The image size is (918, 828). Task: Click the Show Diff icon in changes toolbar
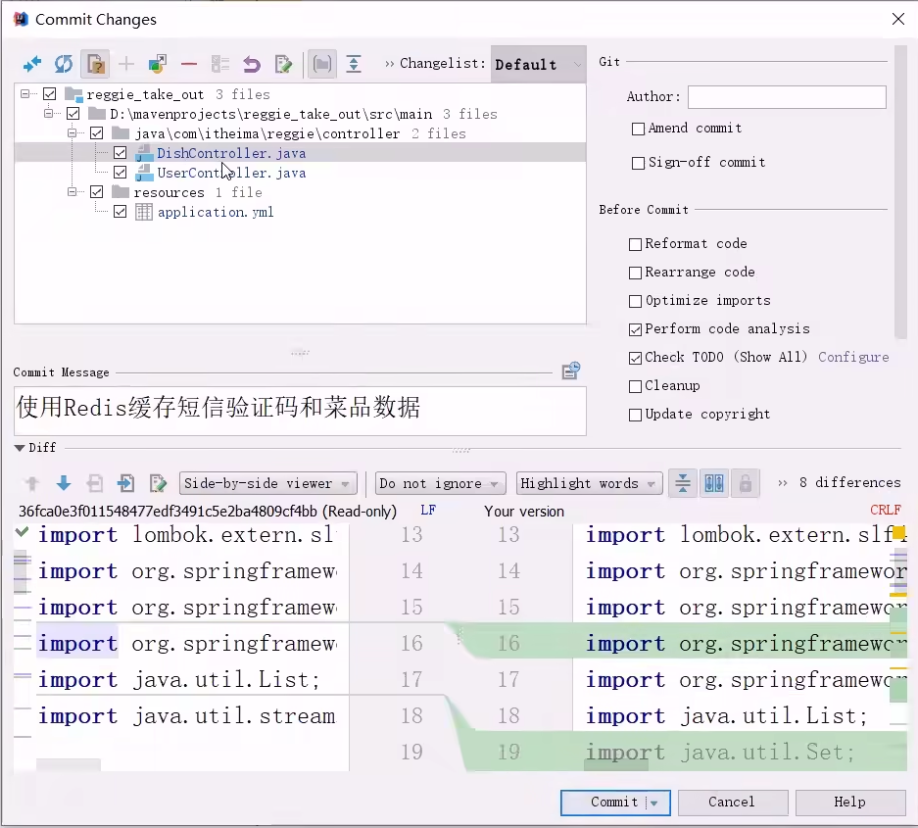point(32,64)
